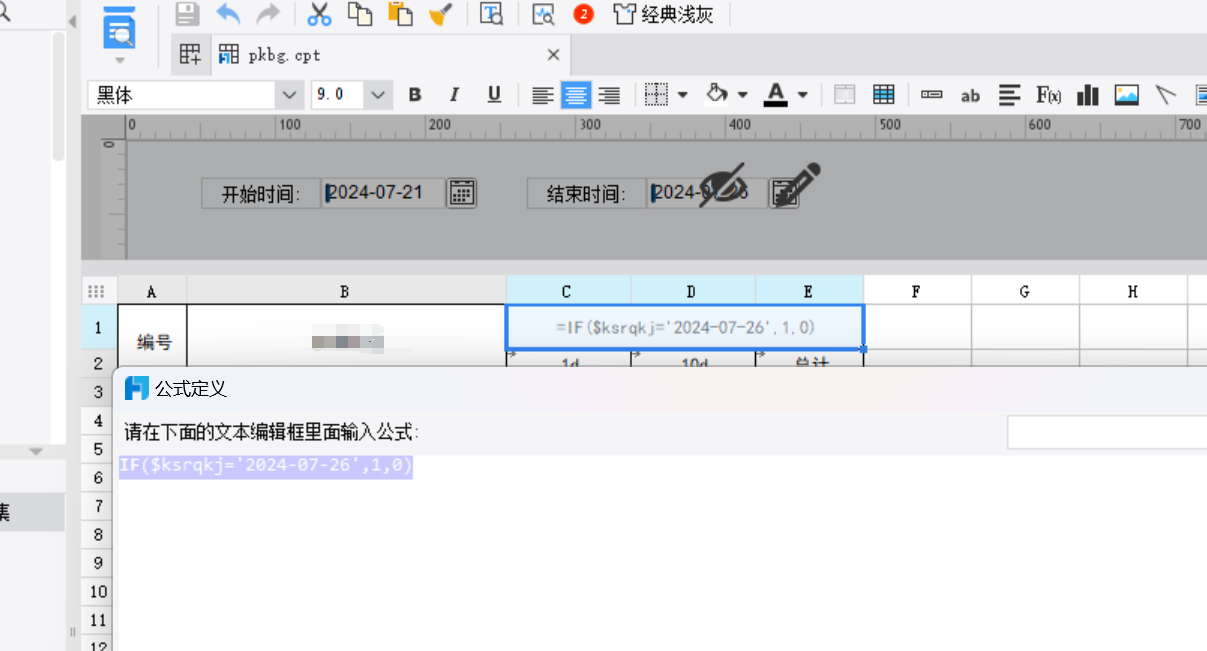Select row header 1
This screenshot has height=651, width=1207.
point(98,328)
